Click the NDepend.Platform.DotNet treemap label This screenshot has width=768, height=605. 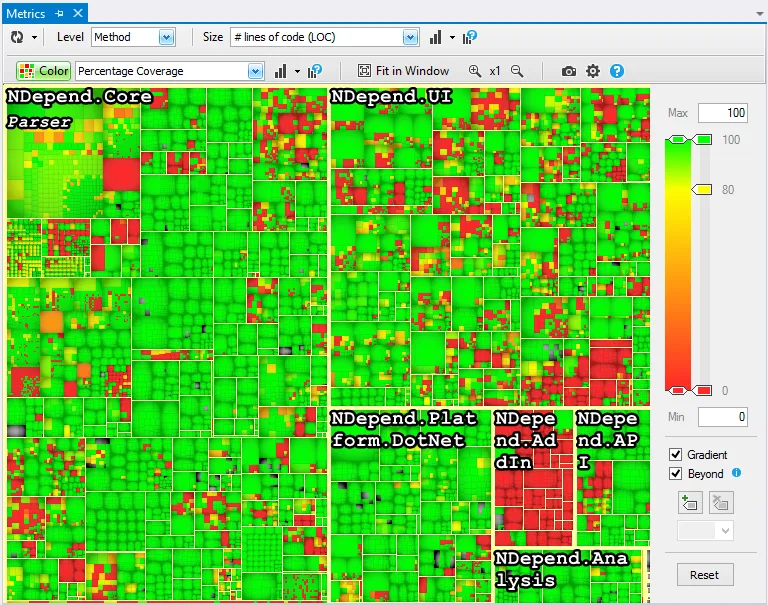click(404, 429)
